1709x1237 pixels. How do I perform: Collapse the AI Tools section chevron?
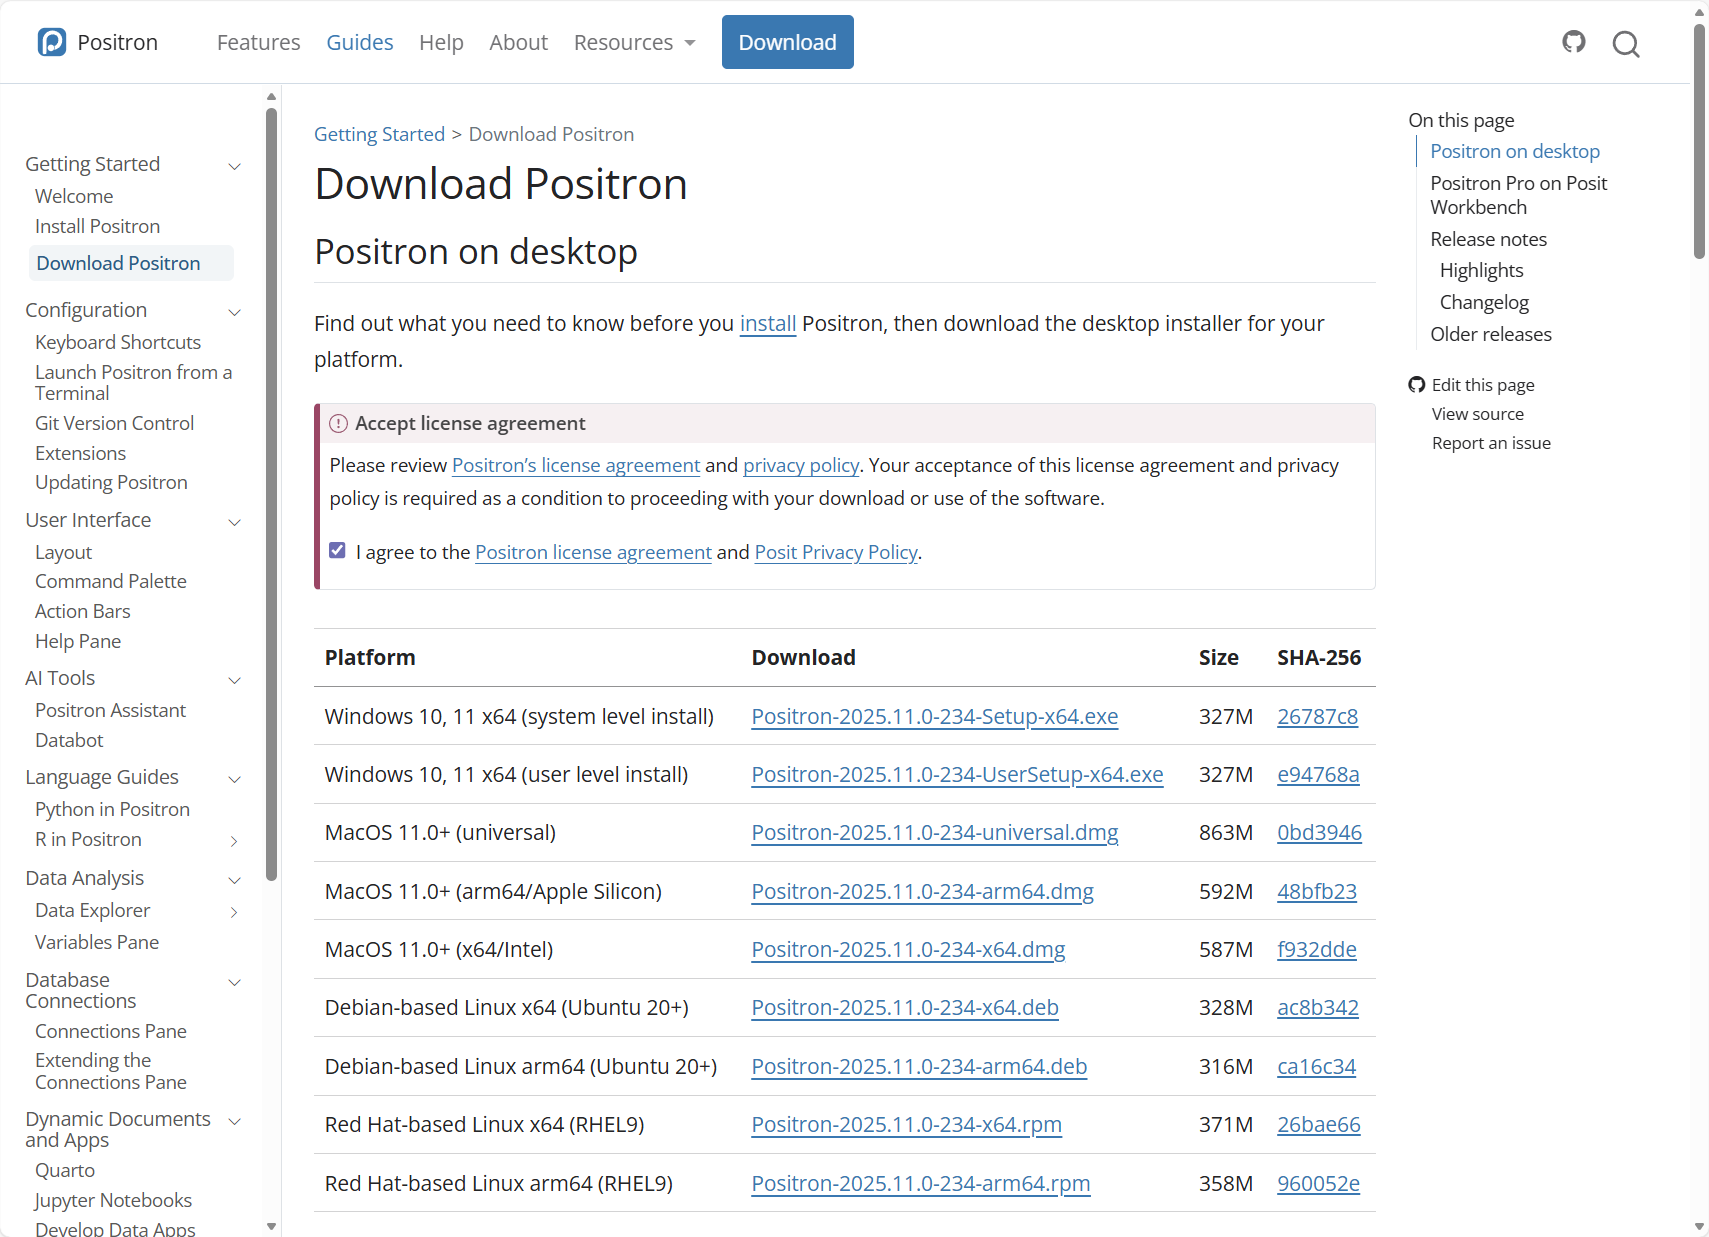pyautogui.click(x=235, y=680)
